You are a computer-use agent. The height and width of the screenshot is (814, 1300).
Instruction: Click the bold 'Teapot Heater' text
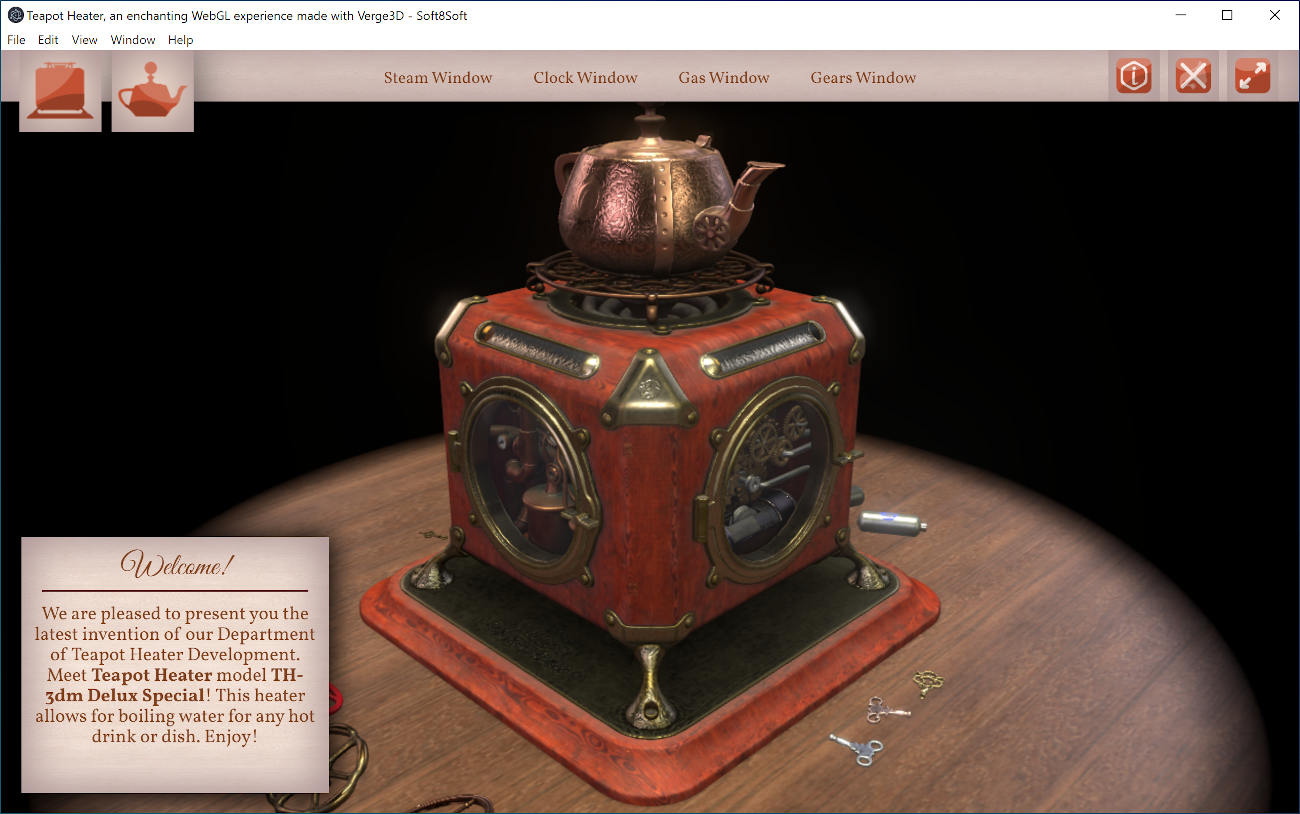pyautogui.click(x=152, y=675)
